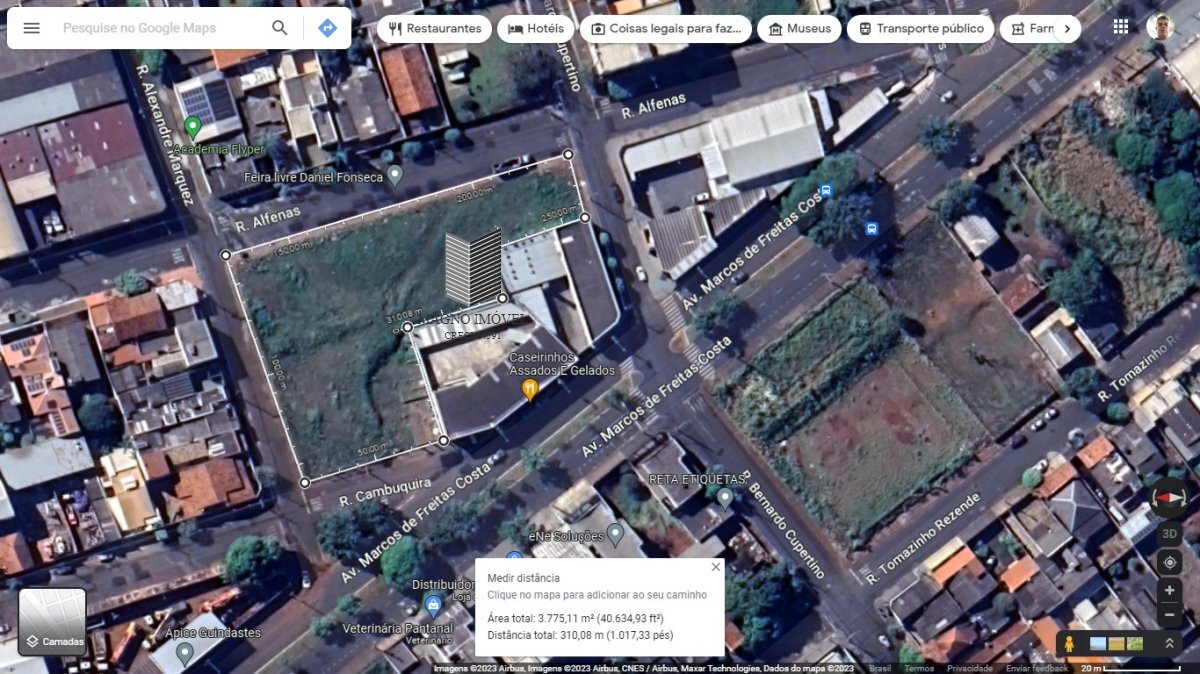Select the Transporte público chip
This screenshot has height=674, width=1200.
pyautogui.click(x=920, y=29)
